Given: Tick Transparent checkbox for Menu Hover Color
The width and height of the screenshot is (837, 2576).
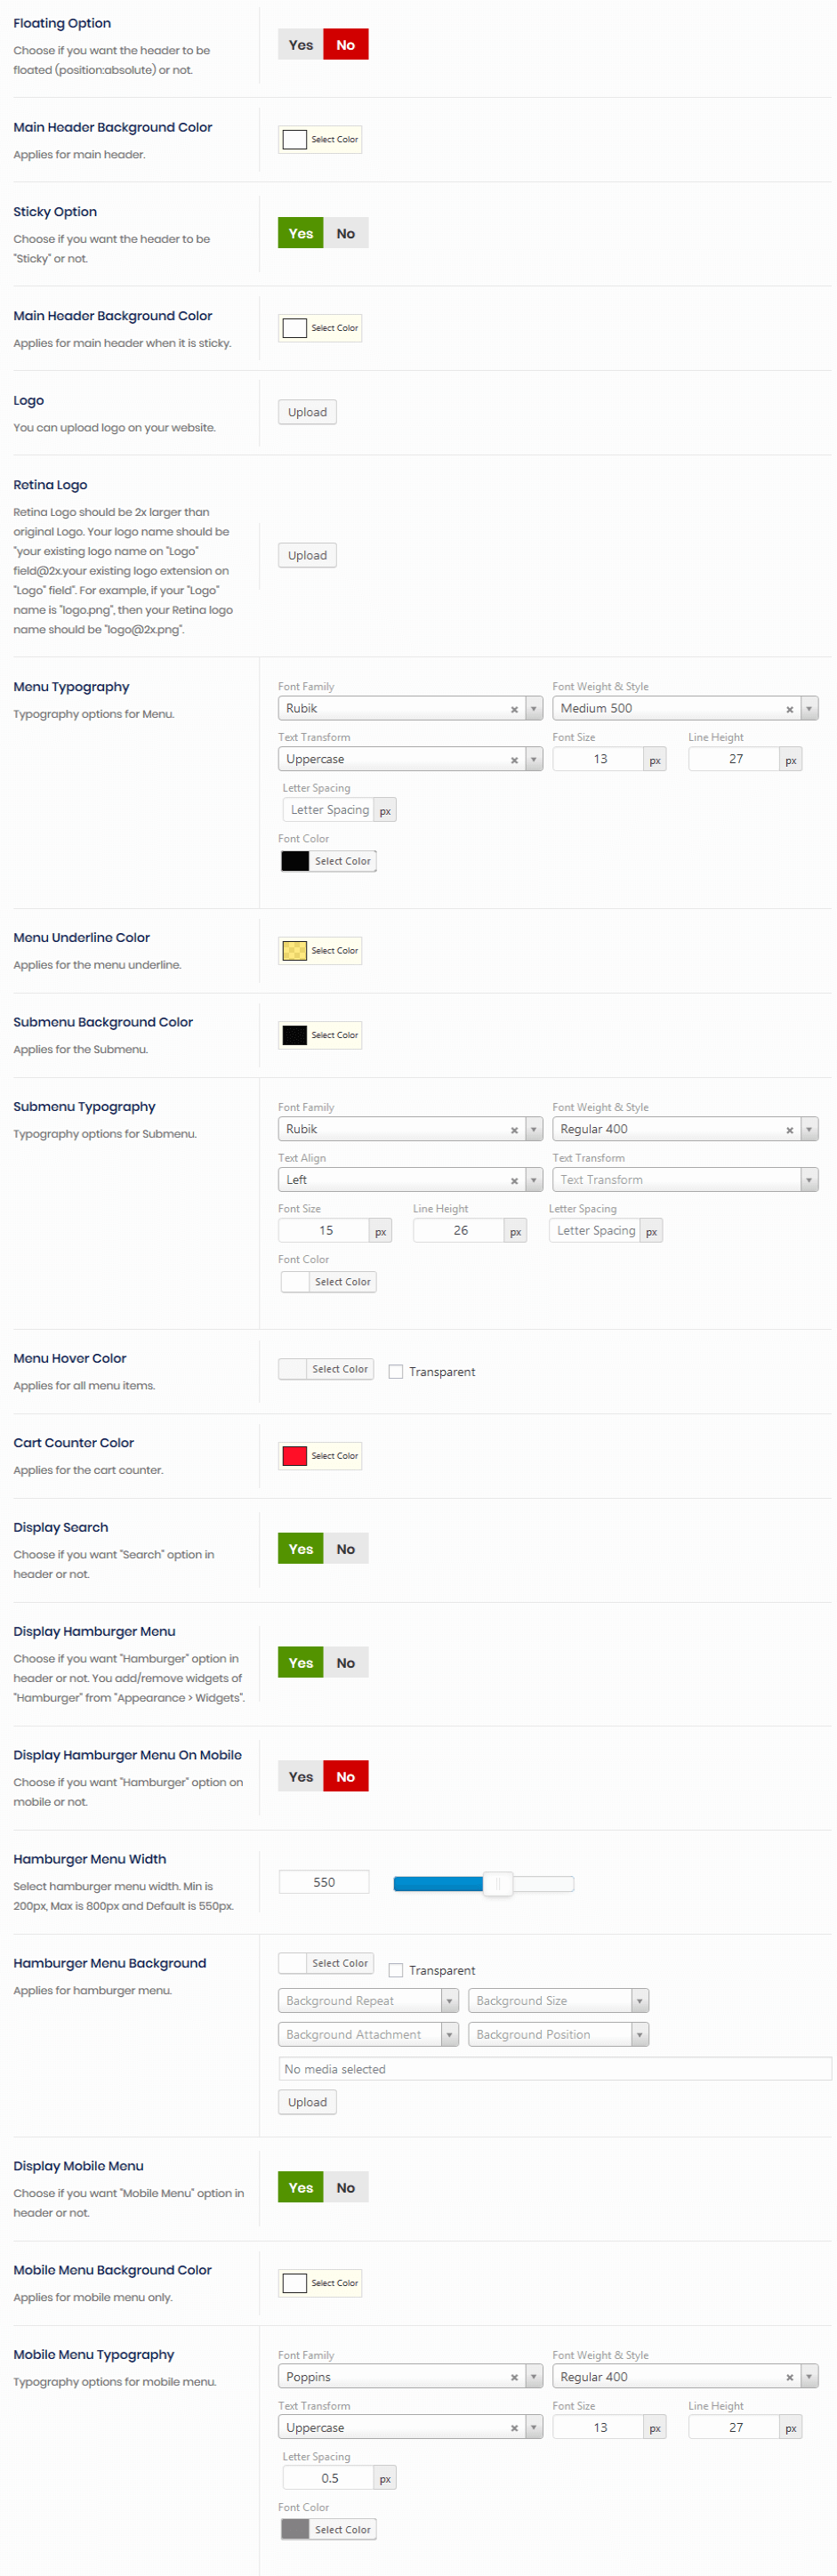Looking at the screenshot, I should coord(396,1372).
